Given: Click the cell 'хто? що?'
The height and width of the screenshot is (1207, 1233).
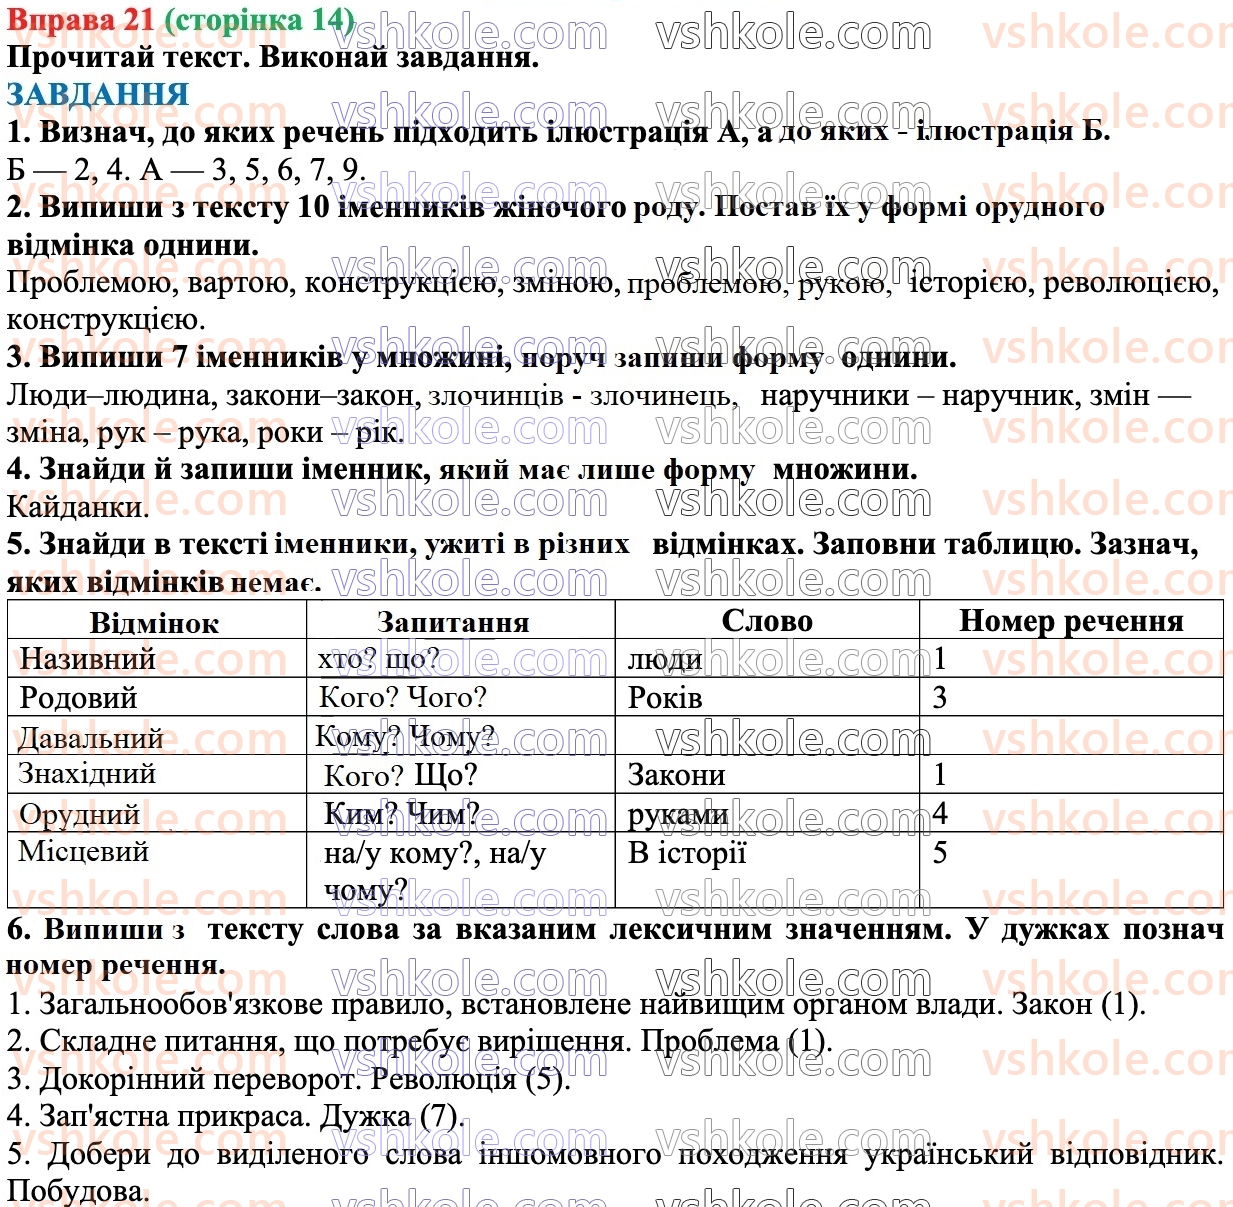Looking at the screenshot, I should tap(378, 659).
